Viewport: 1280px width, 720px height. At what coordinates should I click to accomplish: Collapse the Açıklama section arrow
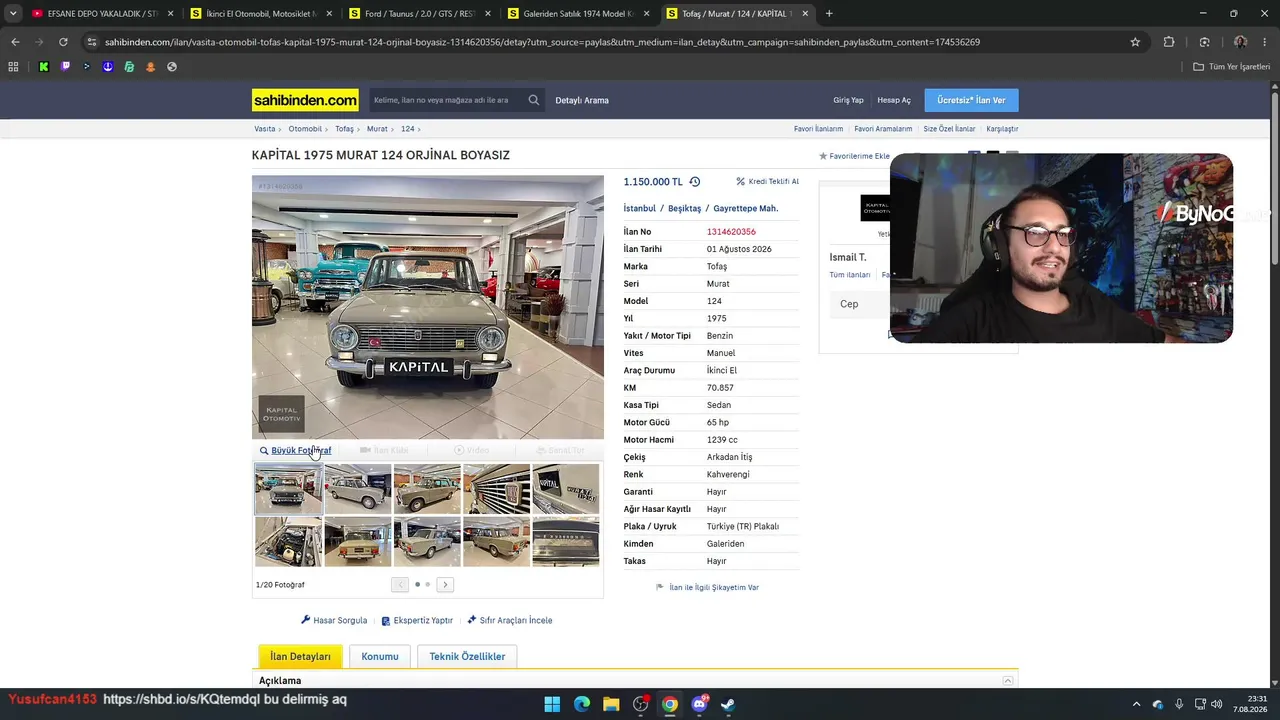coord(1008,681)
